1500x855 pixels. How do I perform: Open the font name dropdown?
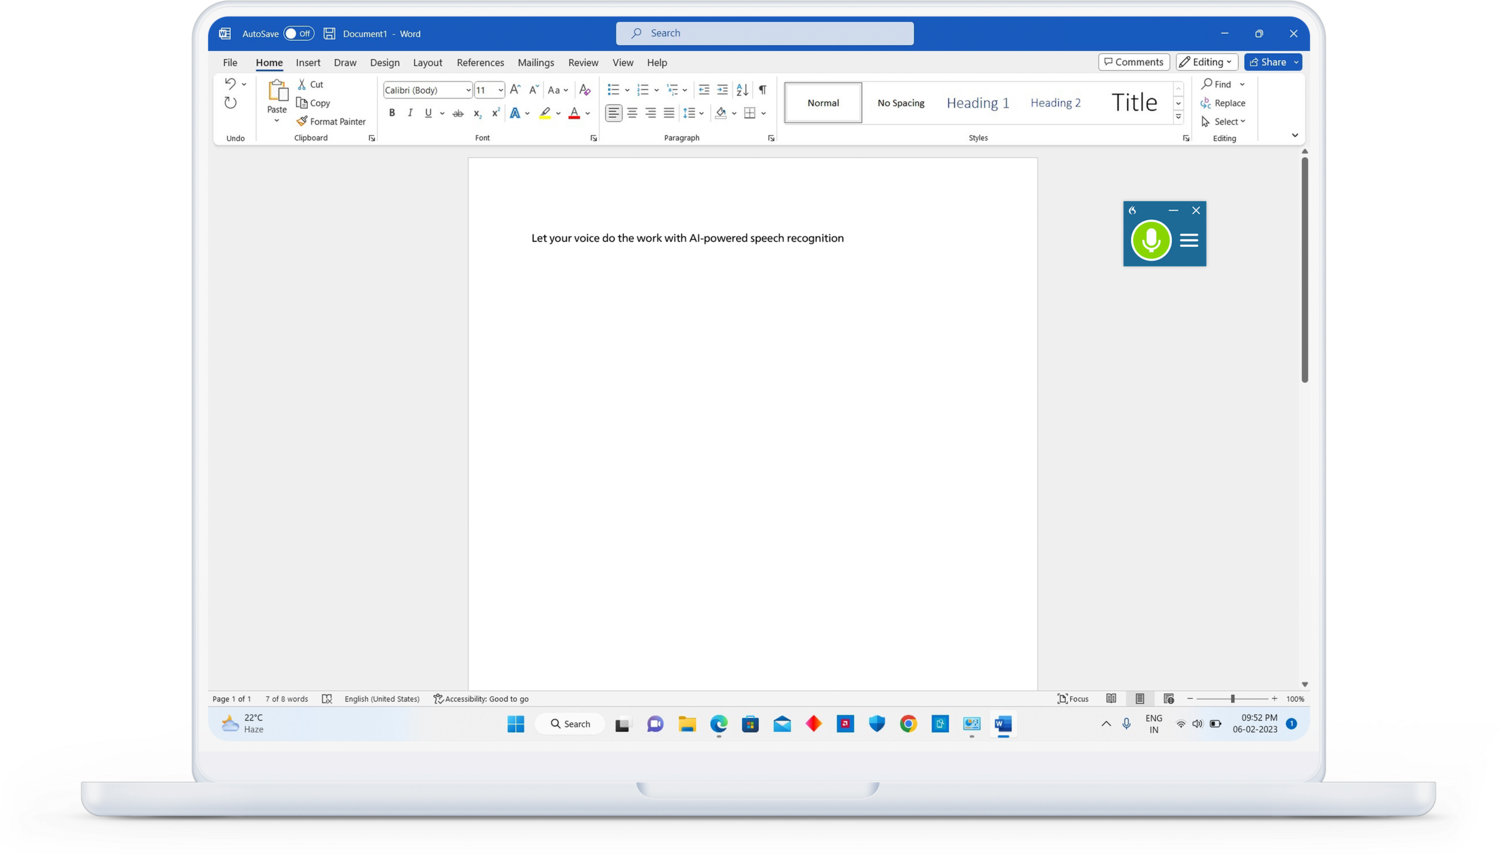pyautogui.click(x=468, y=90)
